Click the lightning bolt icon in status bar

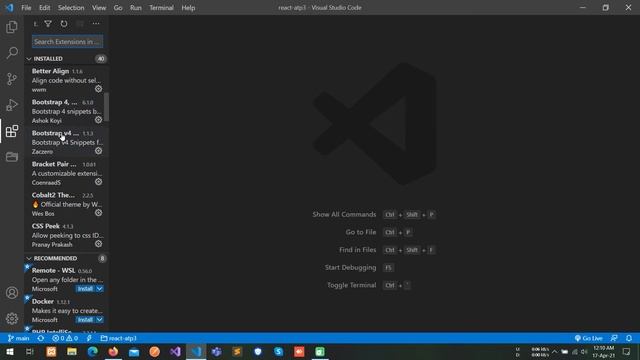coord(89,338)
